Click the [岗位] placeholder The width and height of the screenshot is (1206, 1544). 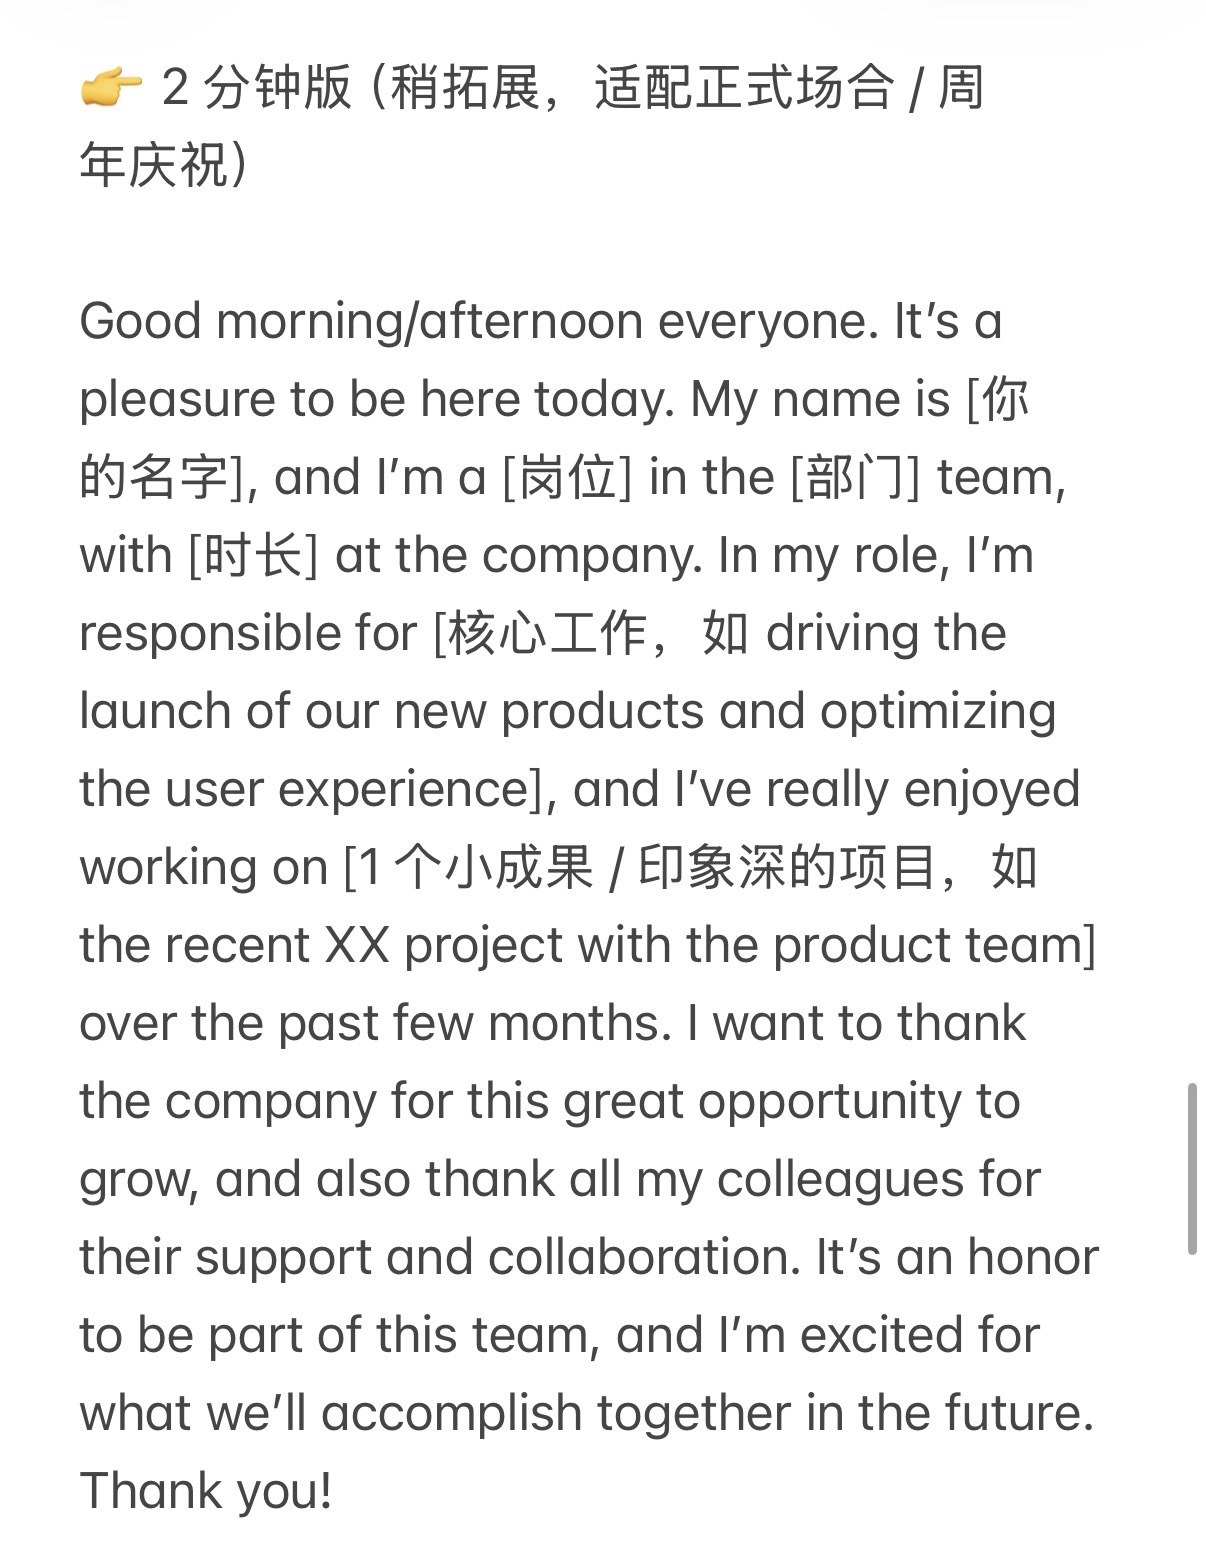[566, 478]
